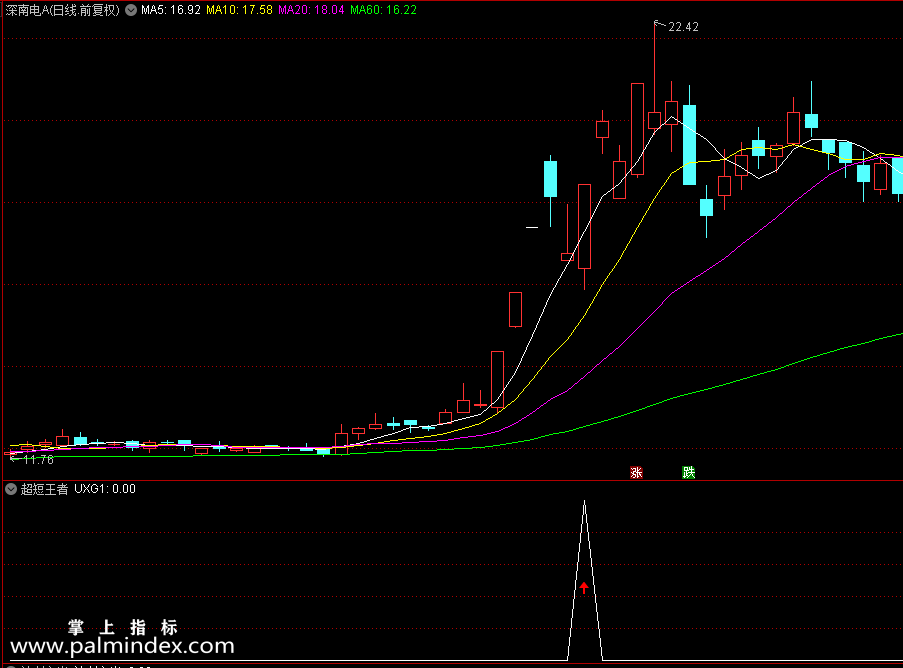Screen dimensions: 903x668
Task: Open the dropdown beside the 深南电A title
Action: (x=131, y=10)
